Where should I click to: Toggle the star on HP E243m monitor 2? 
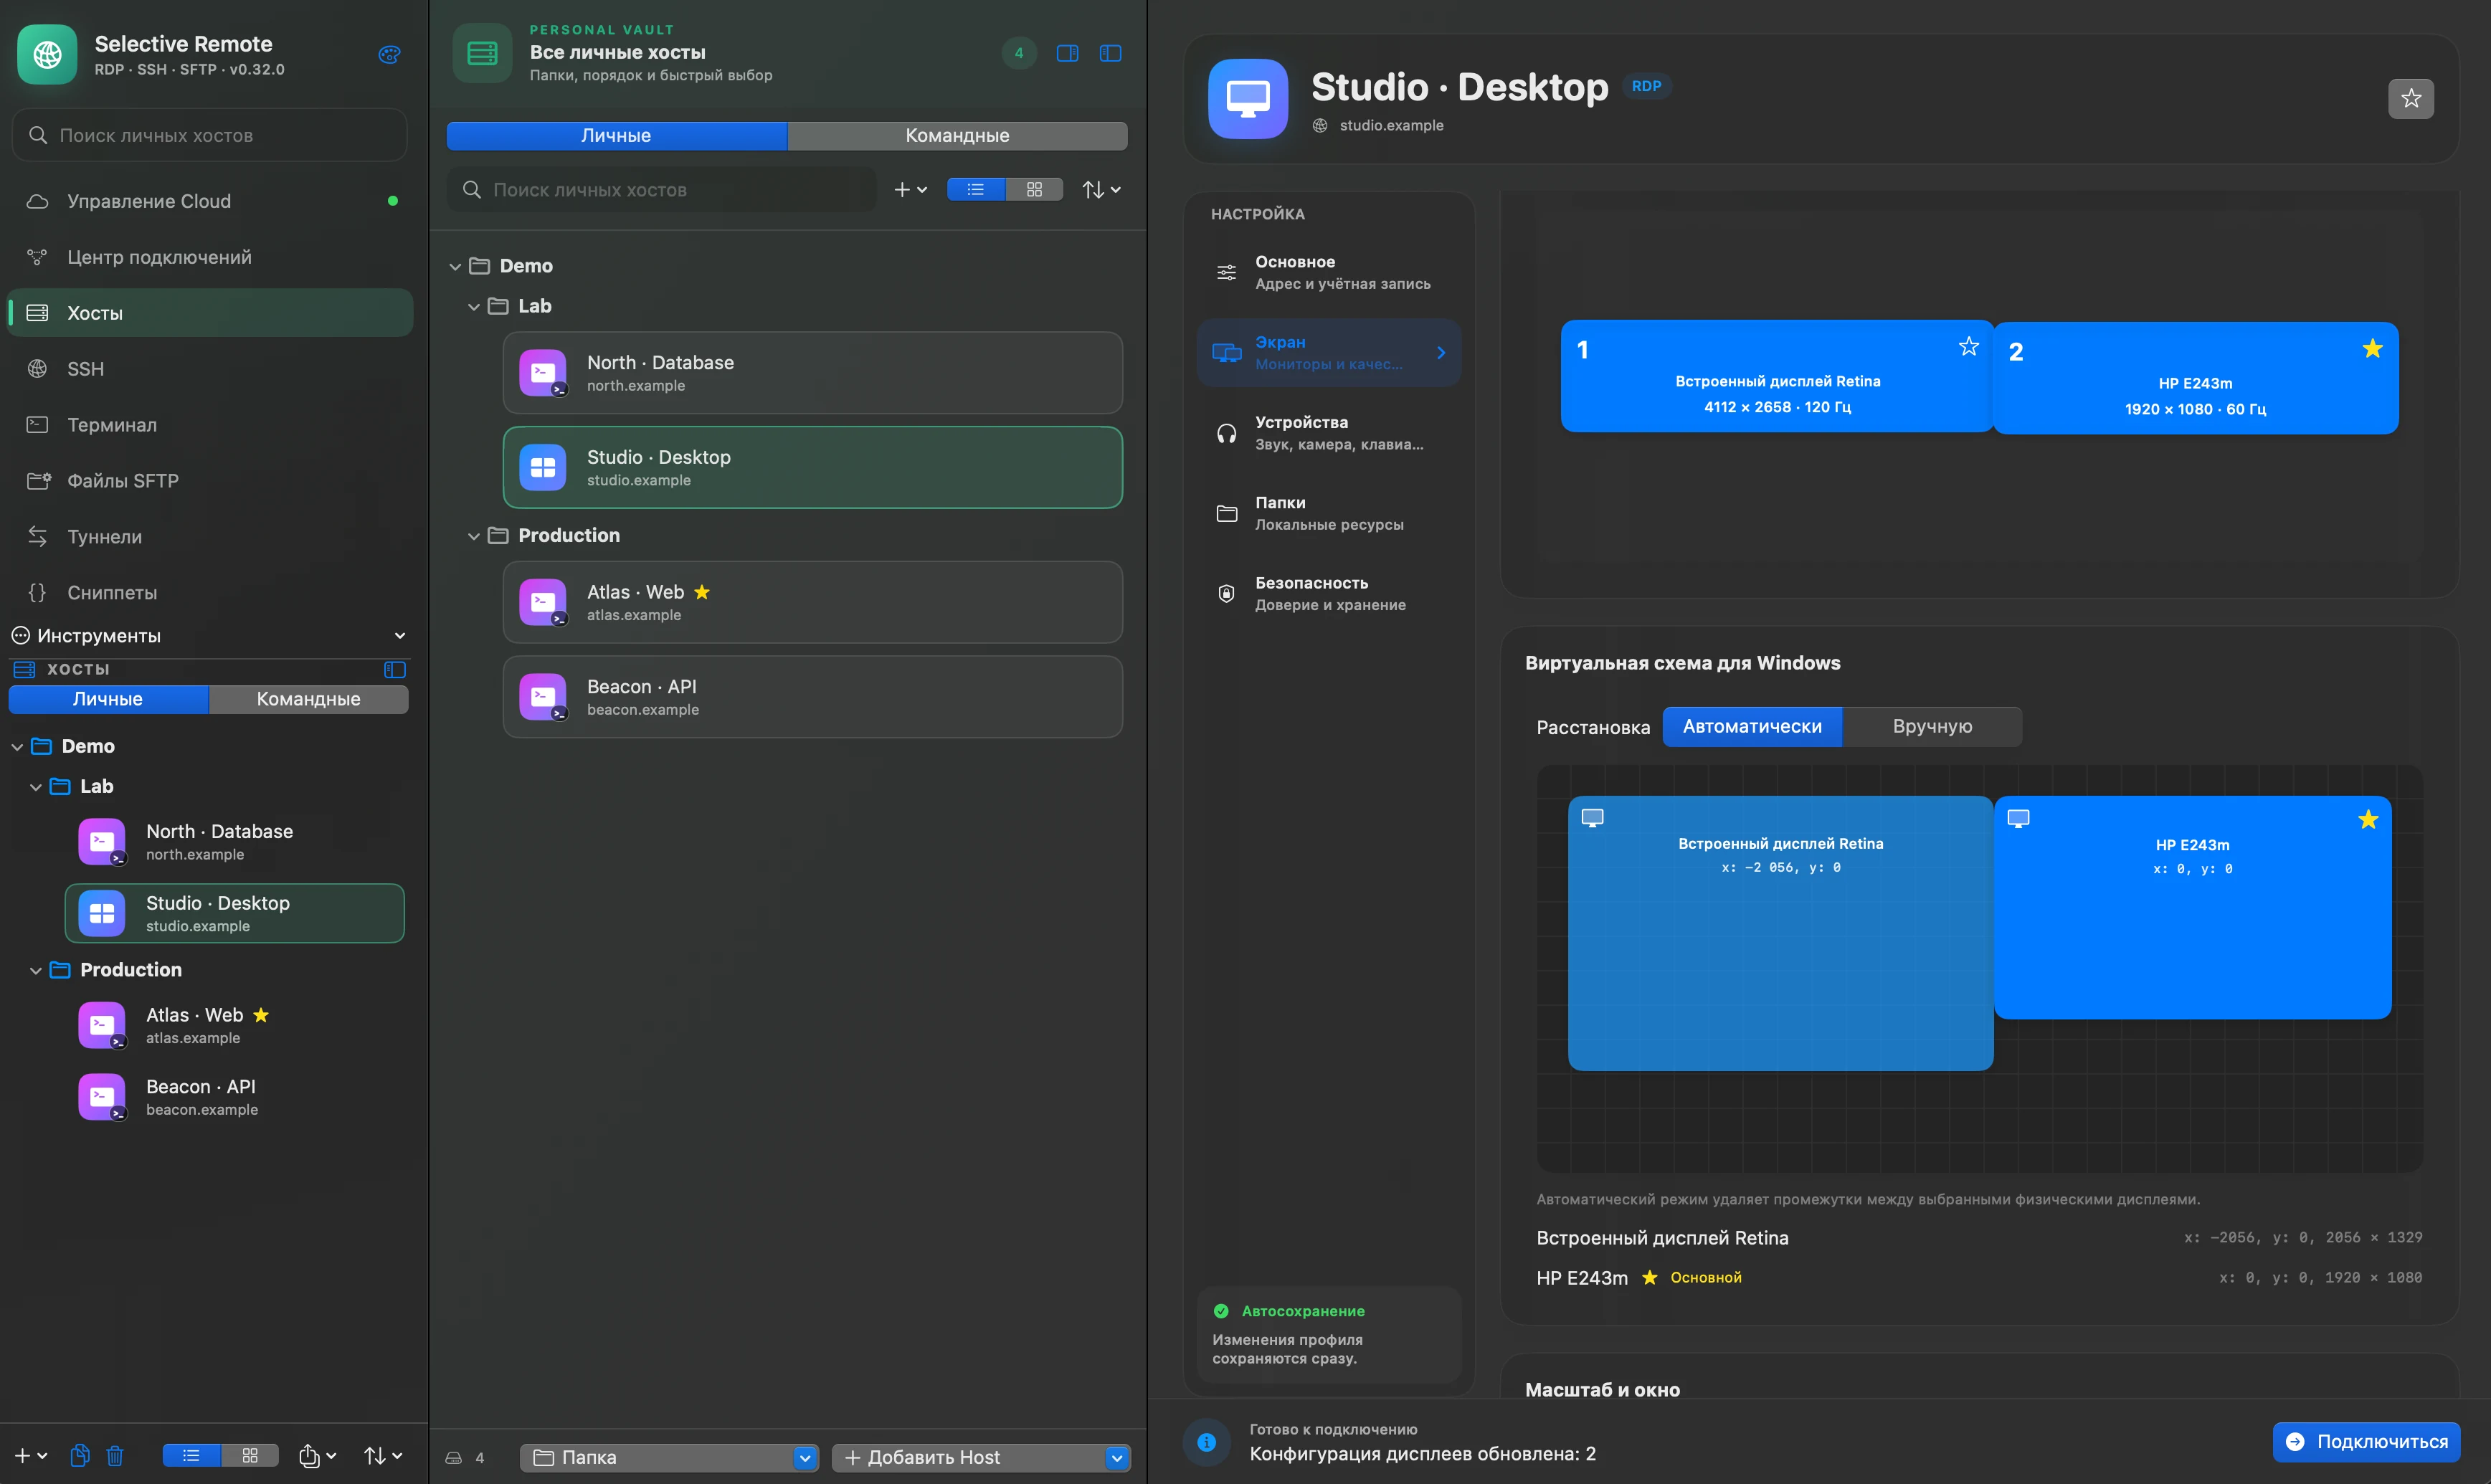click(x=2372, y=349)
